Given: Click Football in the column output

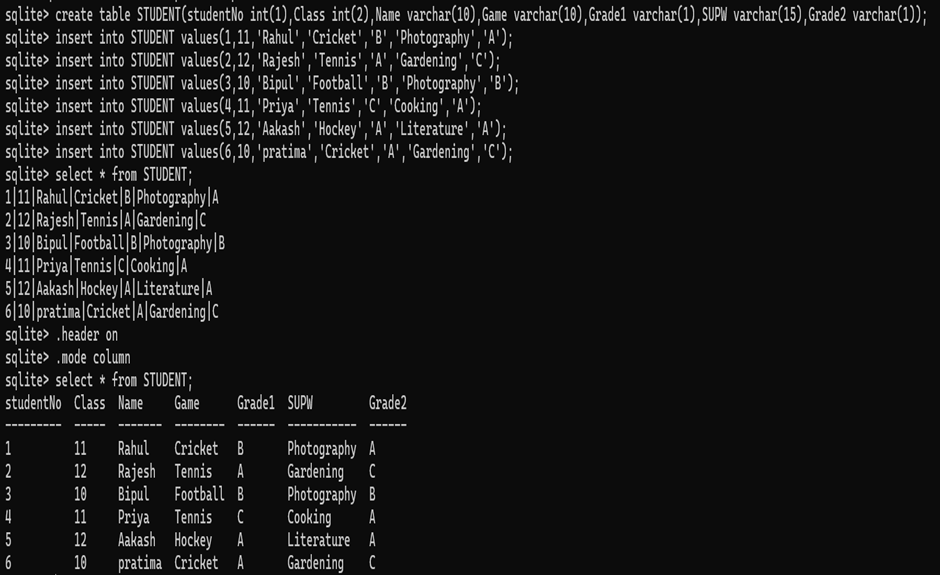Looking at the screenshot, I should 199,494.
